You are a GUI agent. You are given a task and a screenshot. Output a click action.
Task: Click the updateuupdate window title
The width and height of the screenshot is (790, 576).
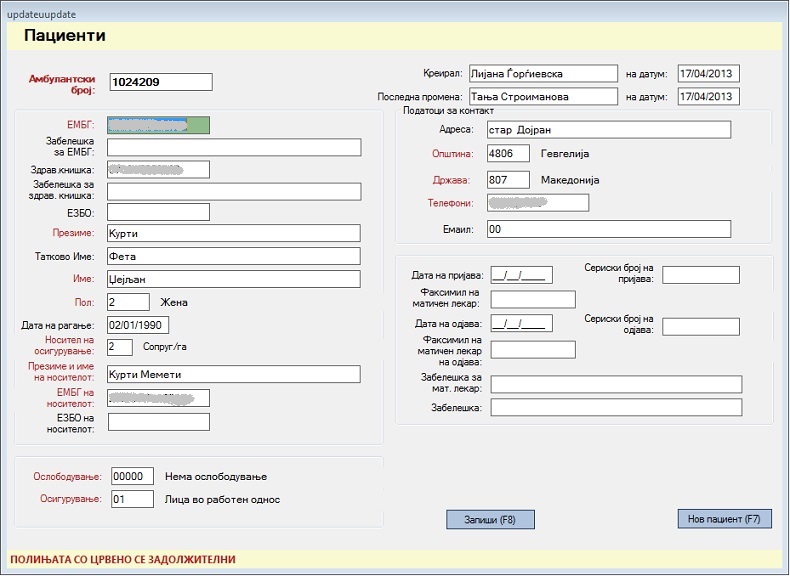coord(41,14)
